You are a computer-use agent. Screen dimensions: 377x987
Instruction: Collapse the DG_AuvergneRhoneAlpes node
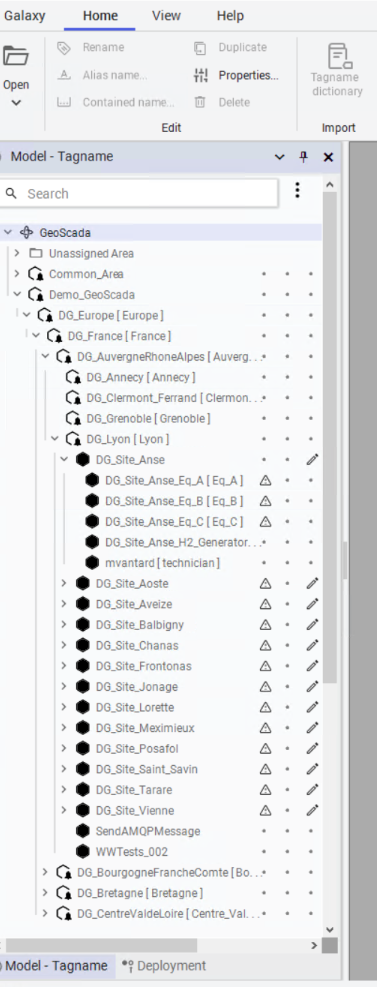45,356
